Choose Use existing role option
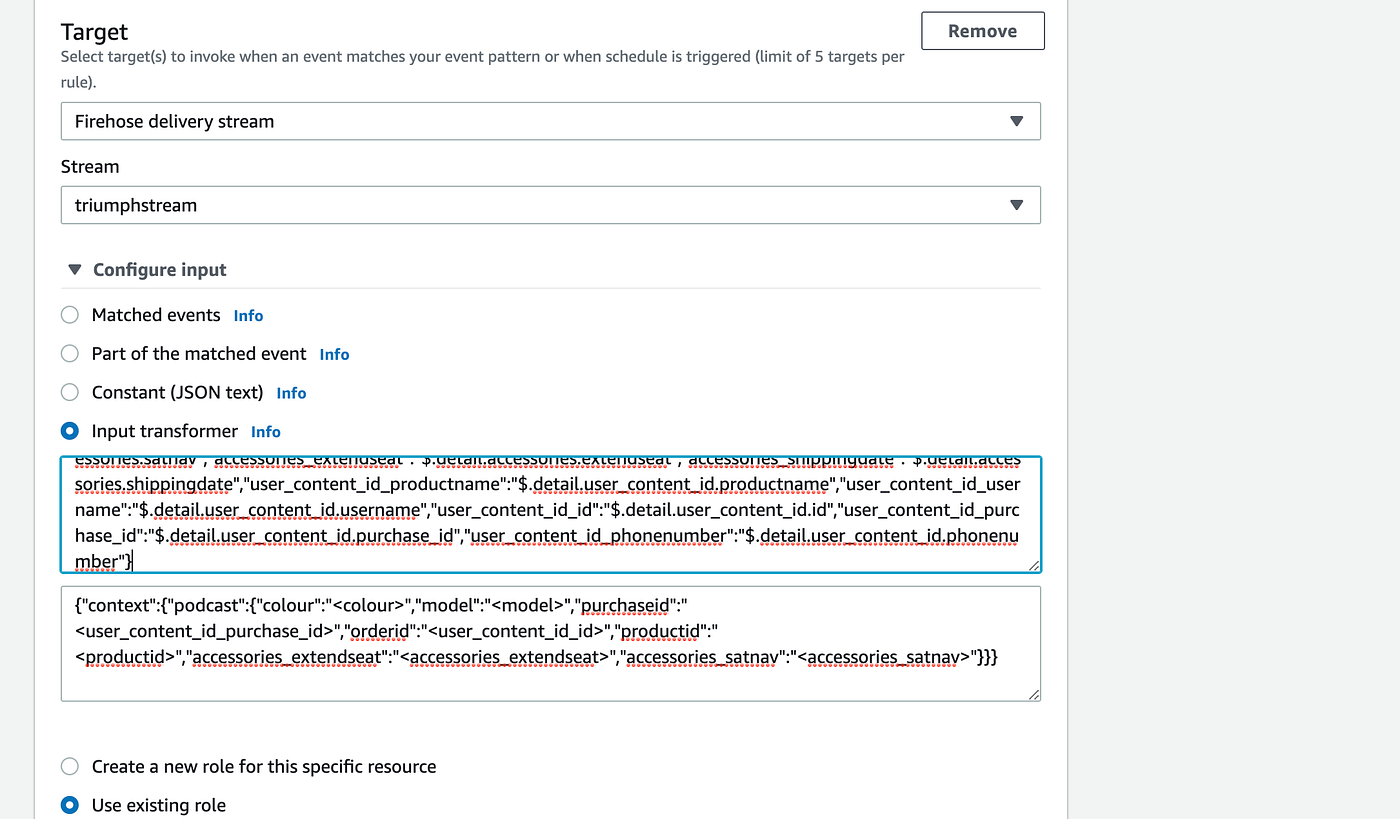The height and width of the screenshot is (819, 1400). pos(69,805)
